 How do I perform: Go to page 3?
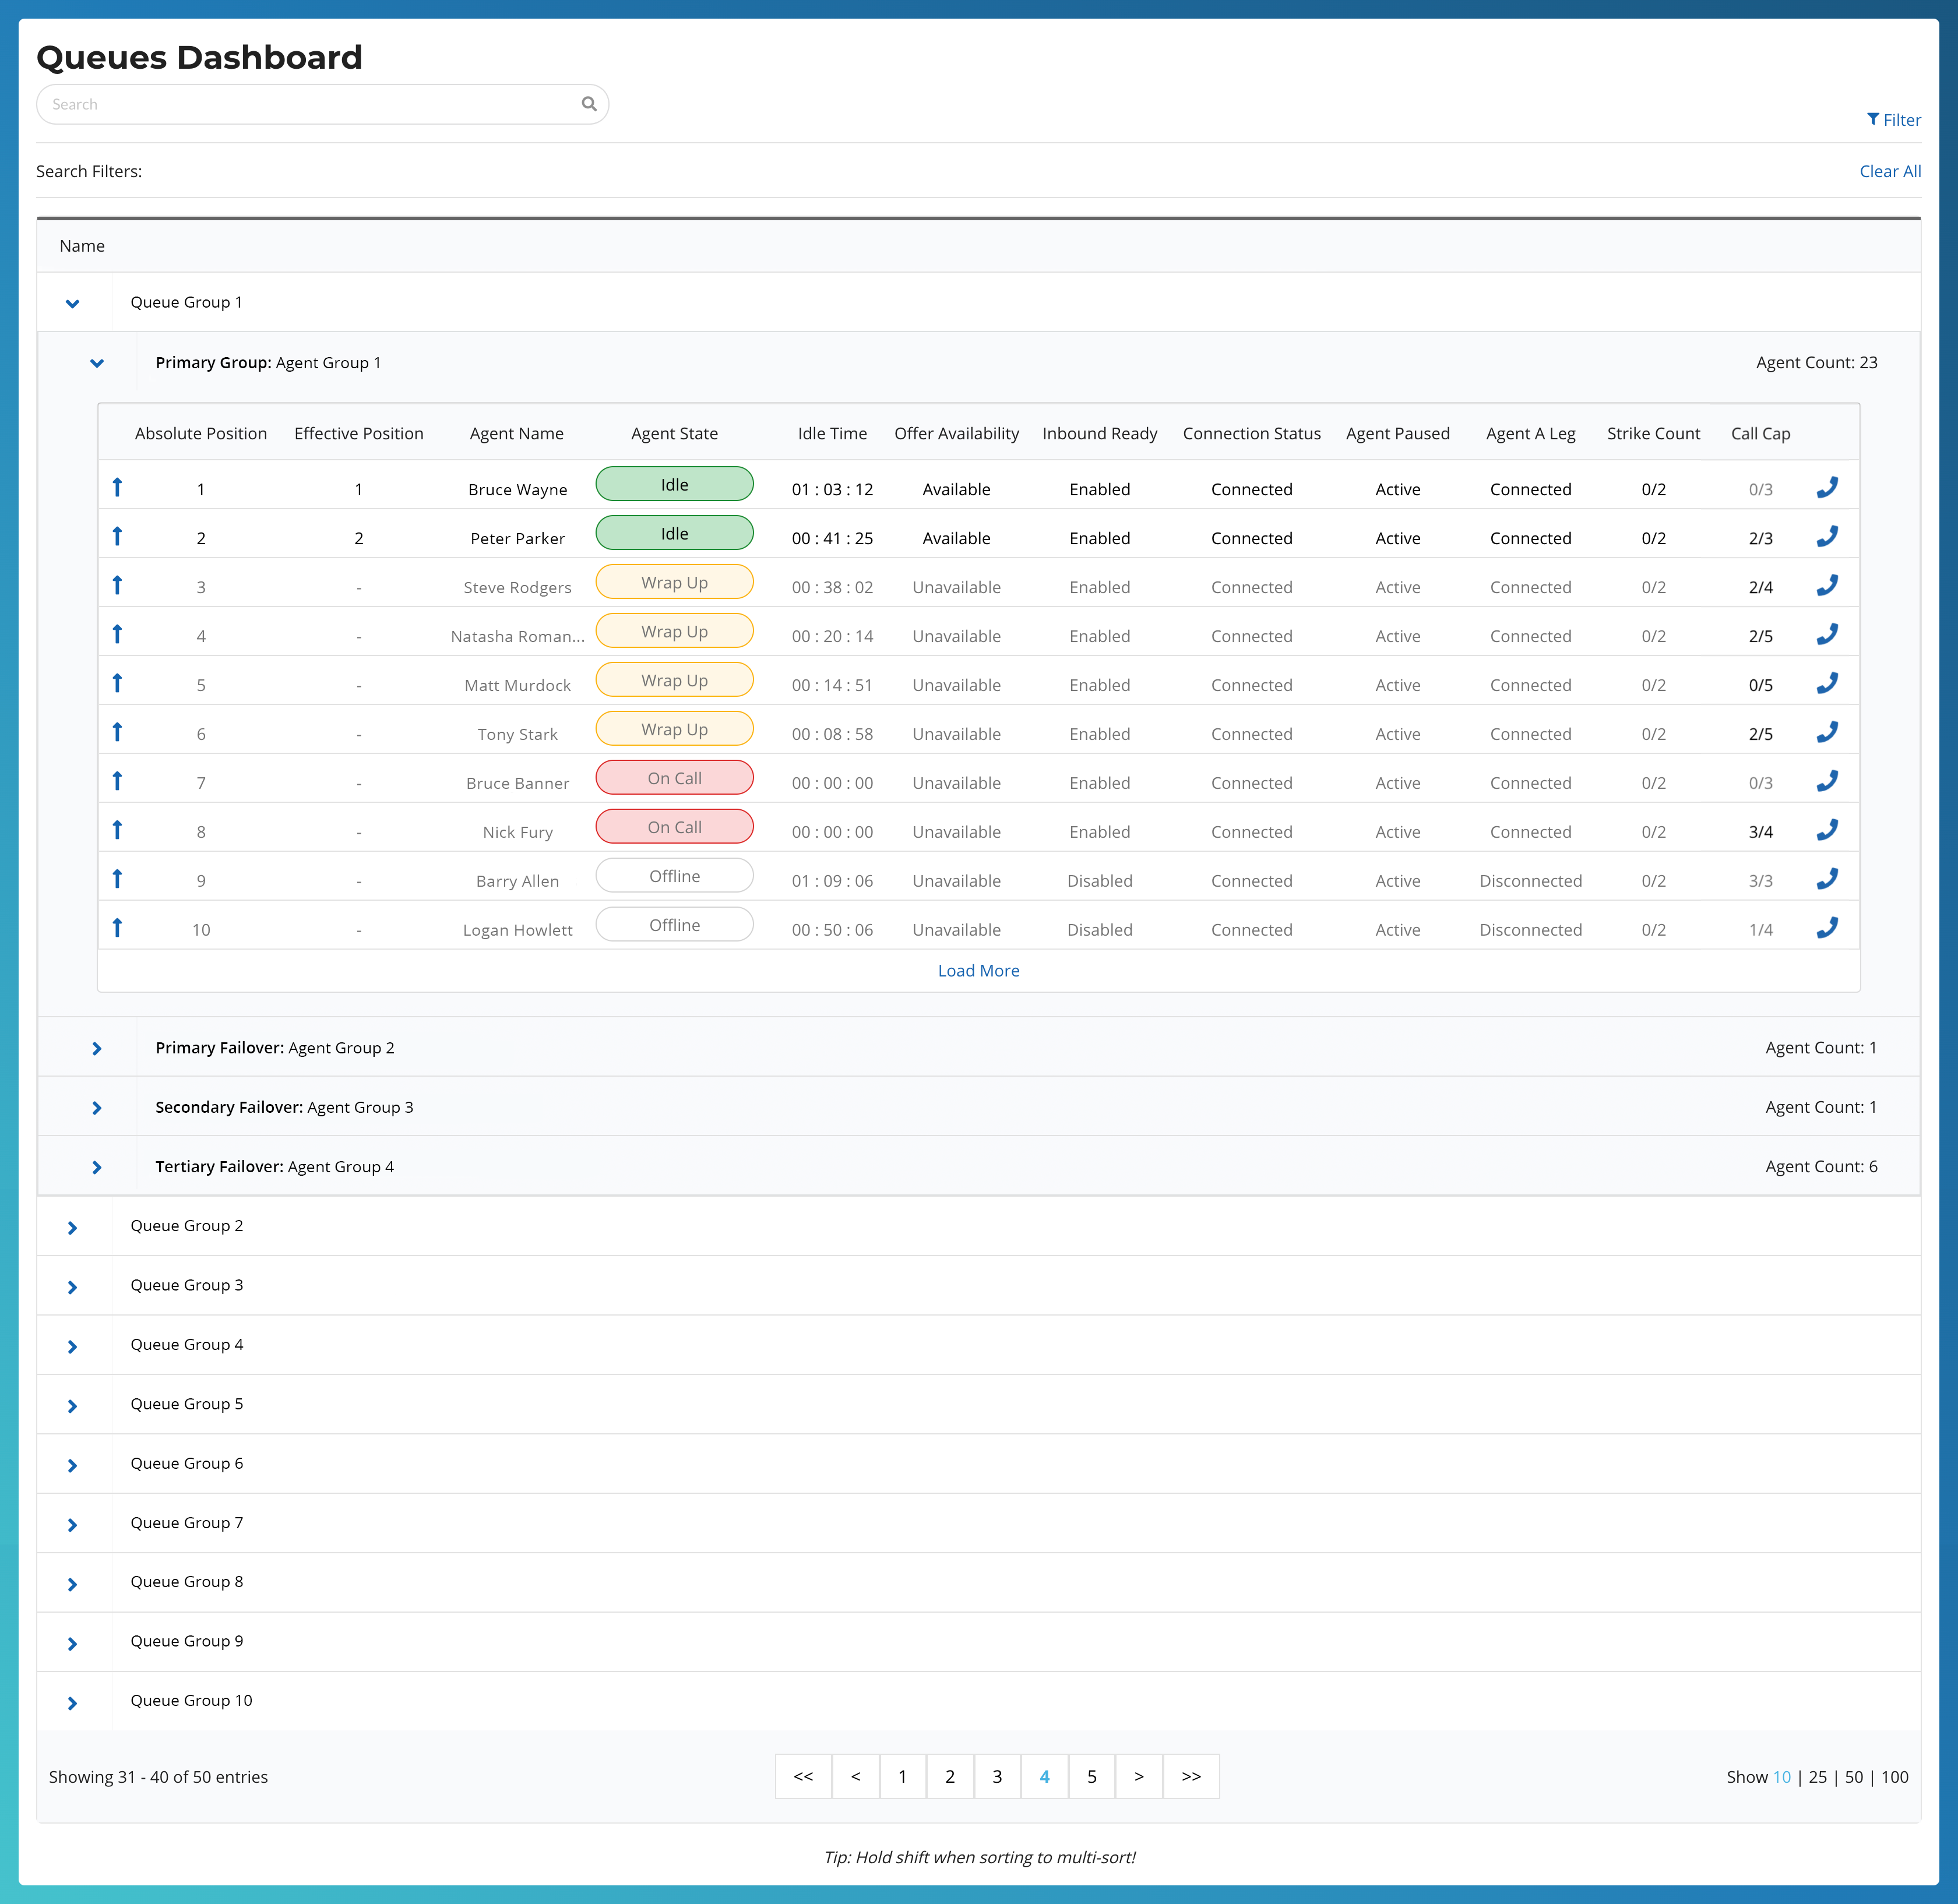[997, 1776]
